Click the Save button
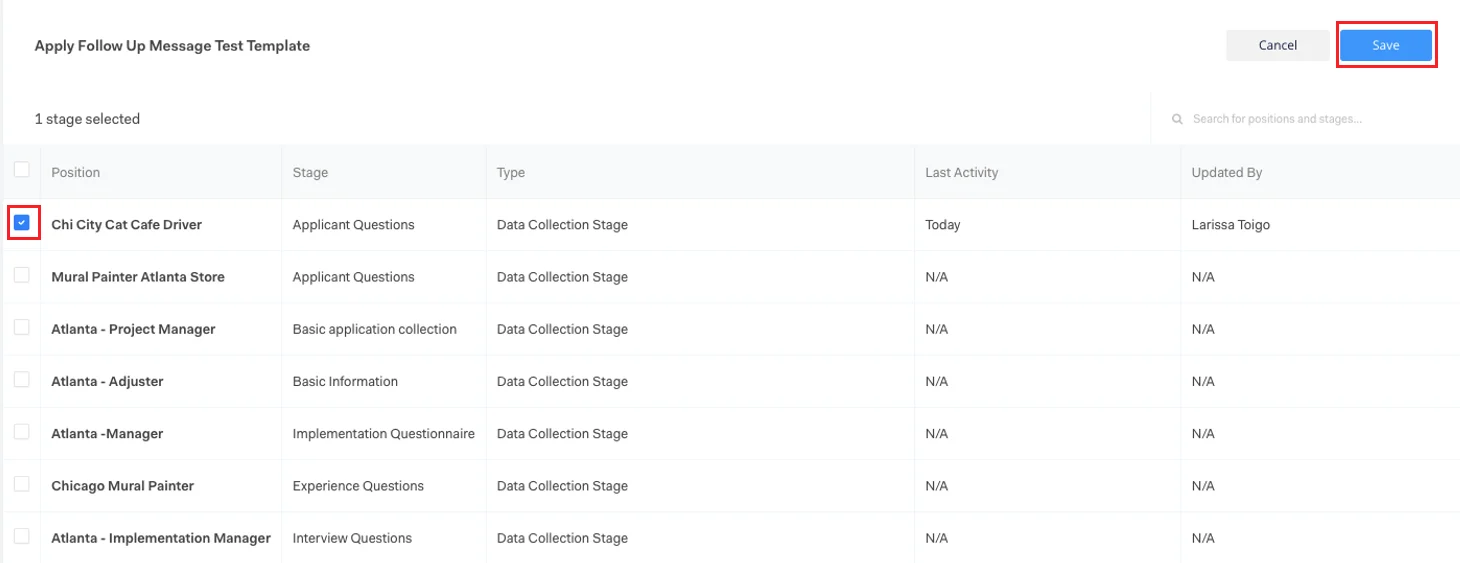 pyautogui.click(x=1386, y=45)
